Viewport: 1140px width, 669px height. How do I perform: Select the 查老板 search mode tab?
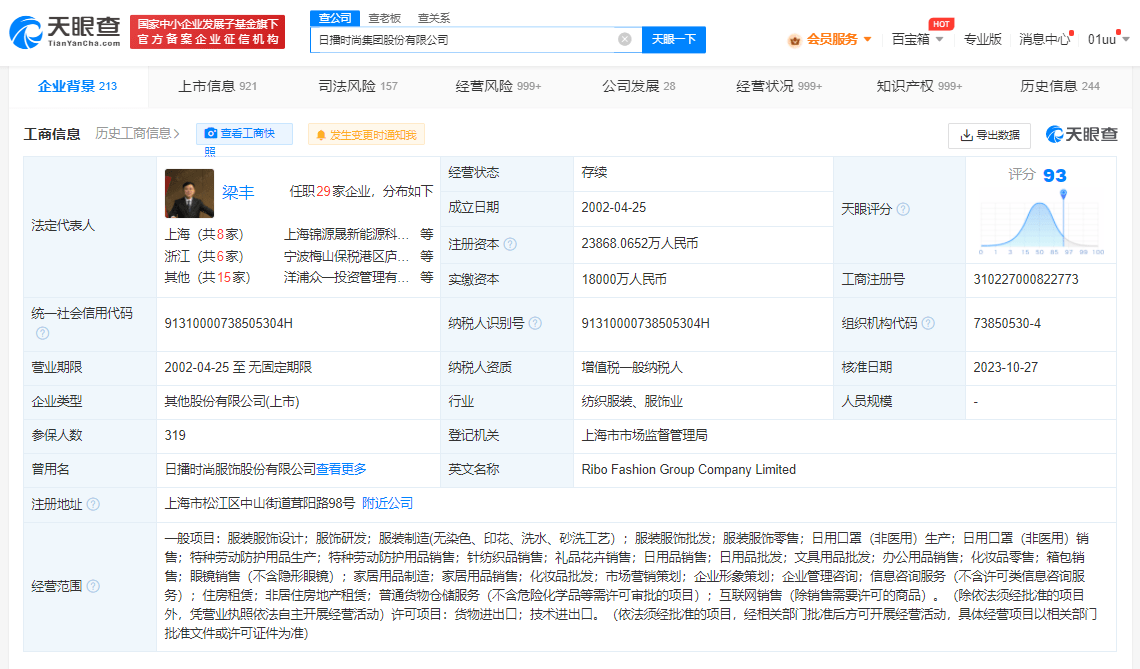pyautogui.click(x=384, y=18)
